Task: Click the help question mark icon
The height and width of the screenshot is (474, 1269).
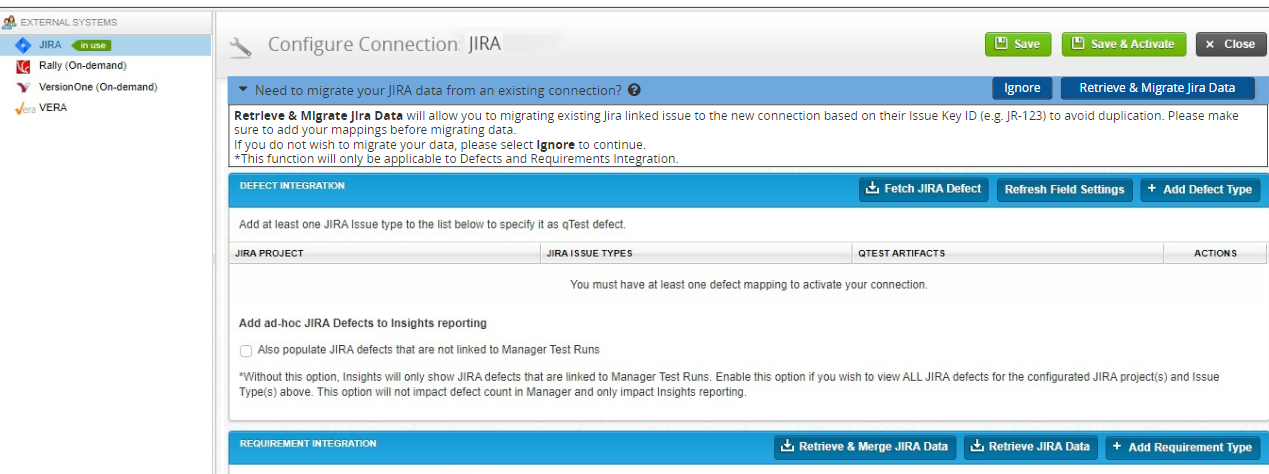Action: coord(634,90)
